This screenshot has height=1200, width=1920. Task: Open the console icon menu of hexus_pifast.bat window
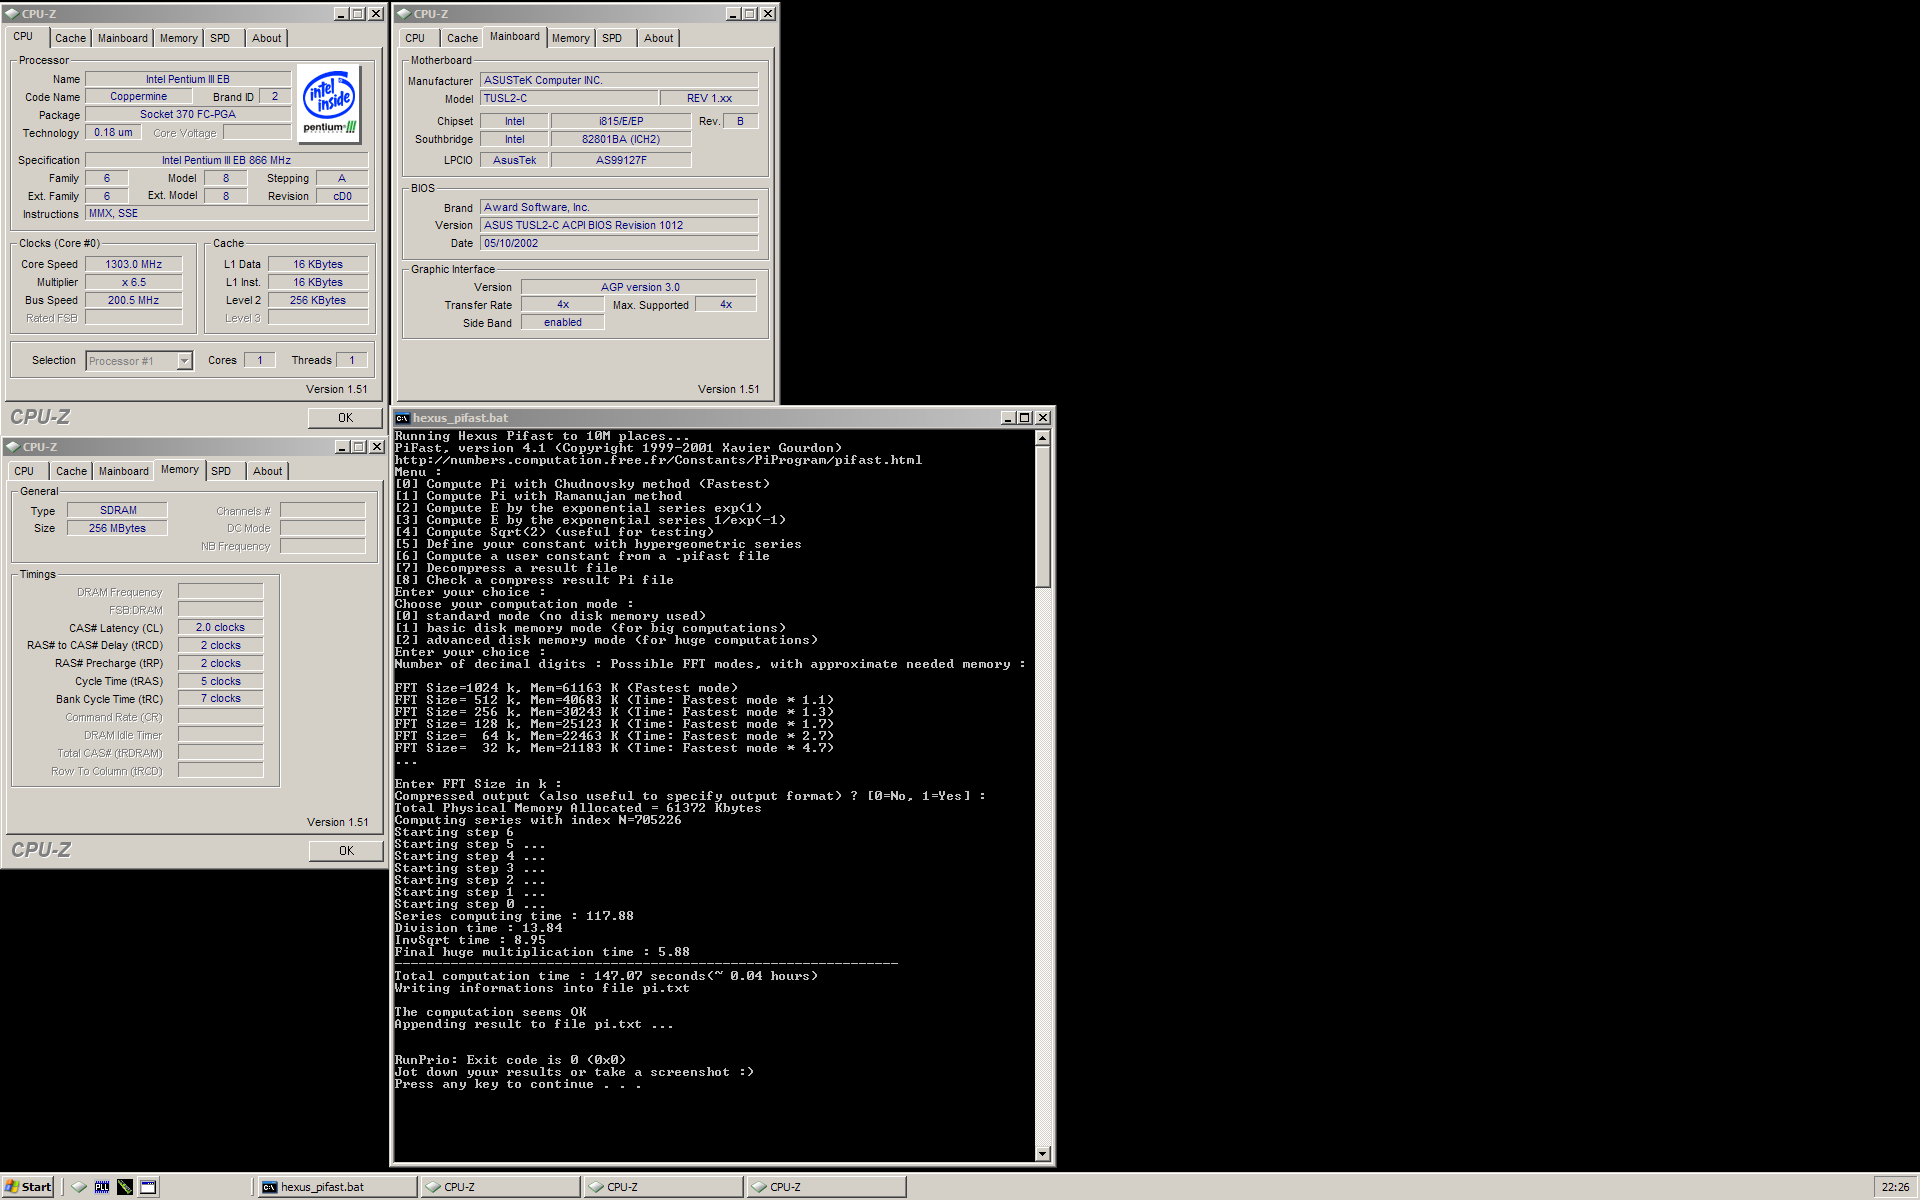(402, 418)
